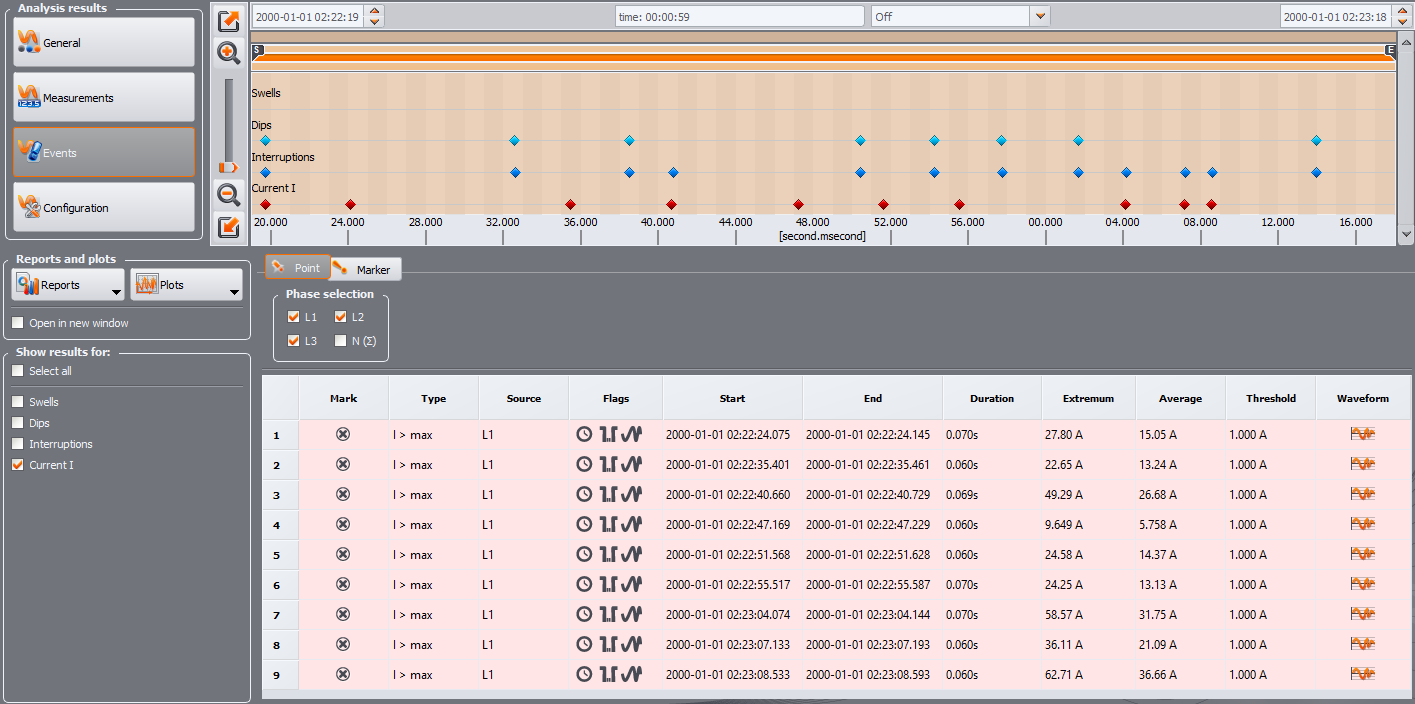Click the bottom export arrow icon below zoom
The width and height of the screenshot is (1415, 704).
coord(229,226)
